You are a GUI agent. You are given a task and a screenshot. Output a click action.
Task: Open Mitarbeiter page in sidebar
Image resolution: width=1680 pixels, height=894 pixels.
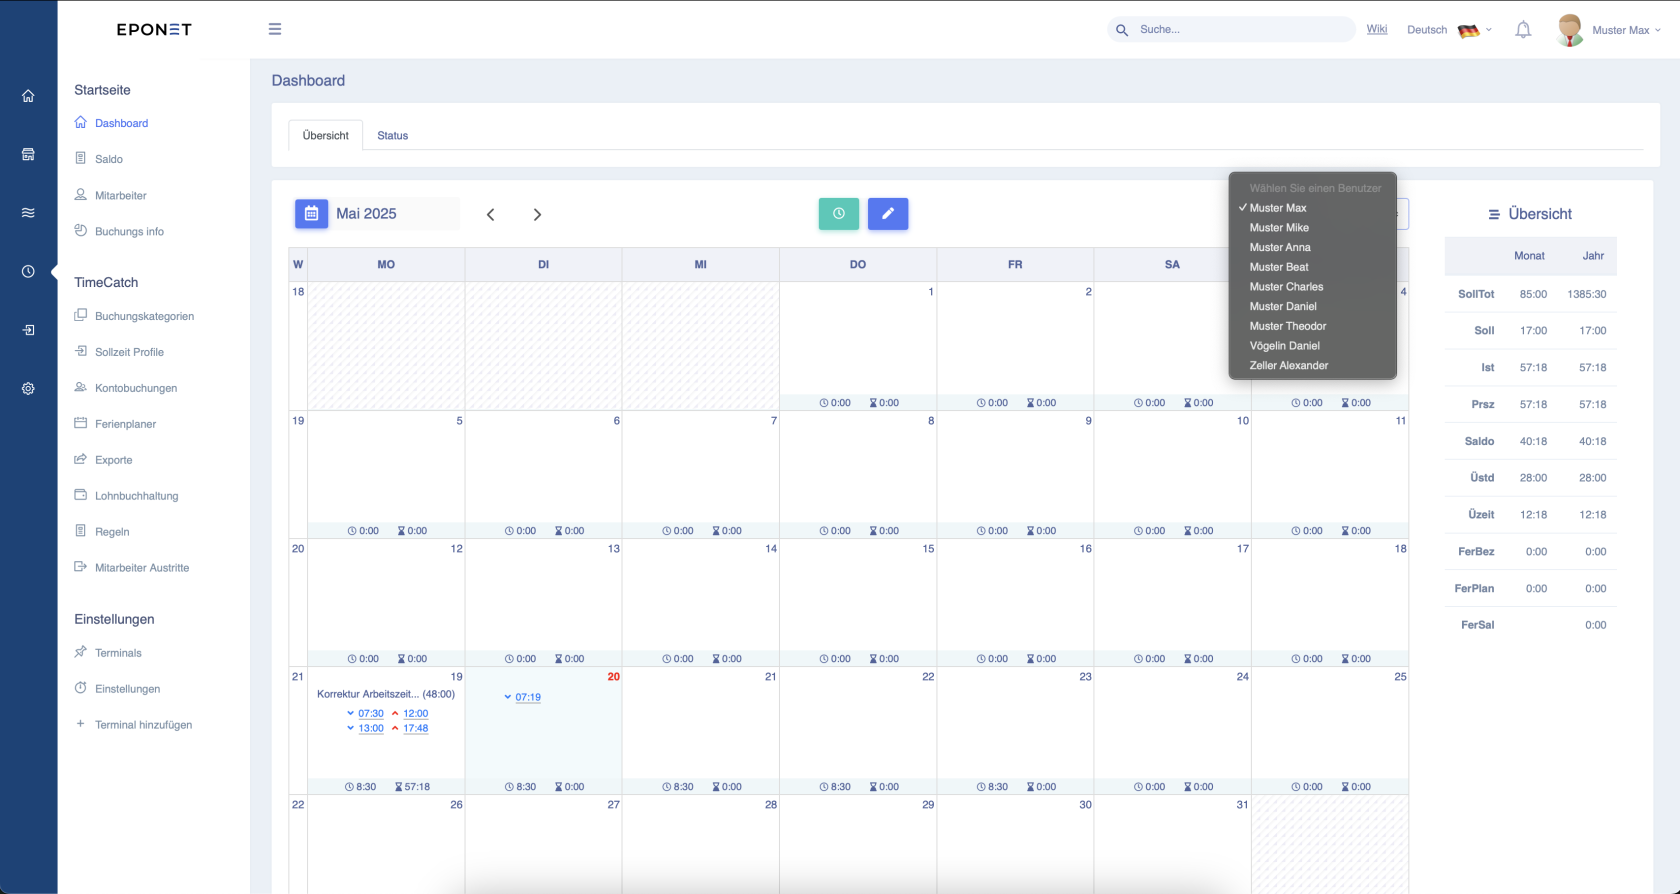tap(120, 195)
